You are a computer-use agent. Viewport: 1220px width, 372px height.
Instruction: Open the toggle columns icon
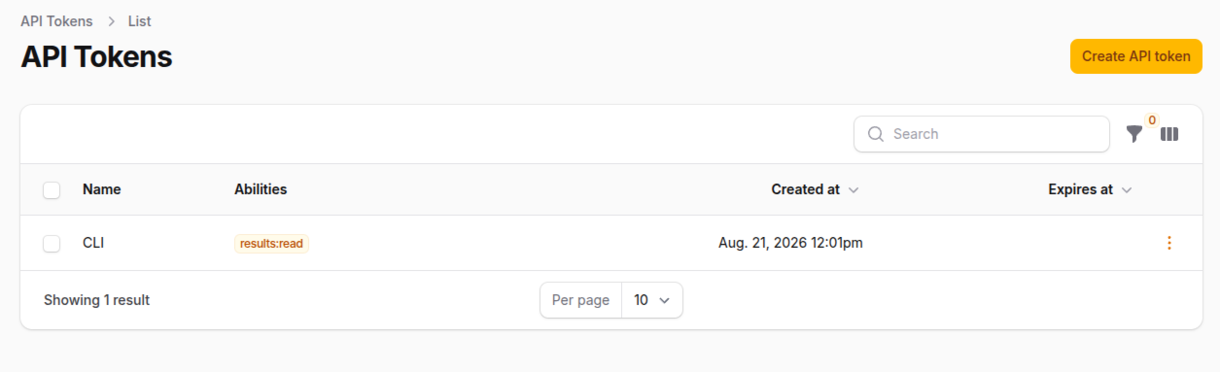pos(1169,134)
